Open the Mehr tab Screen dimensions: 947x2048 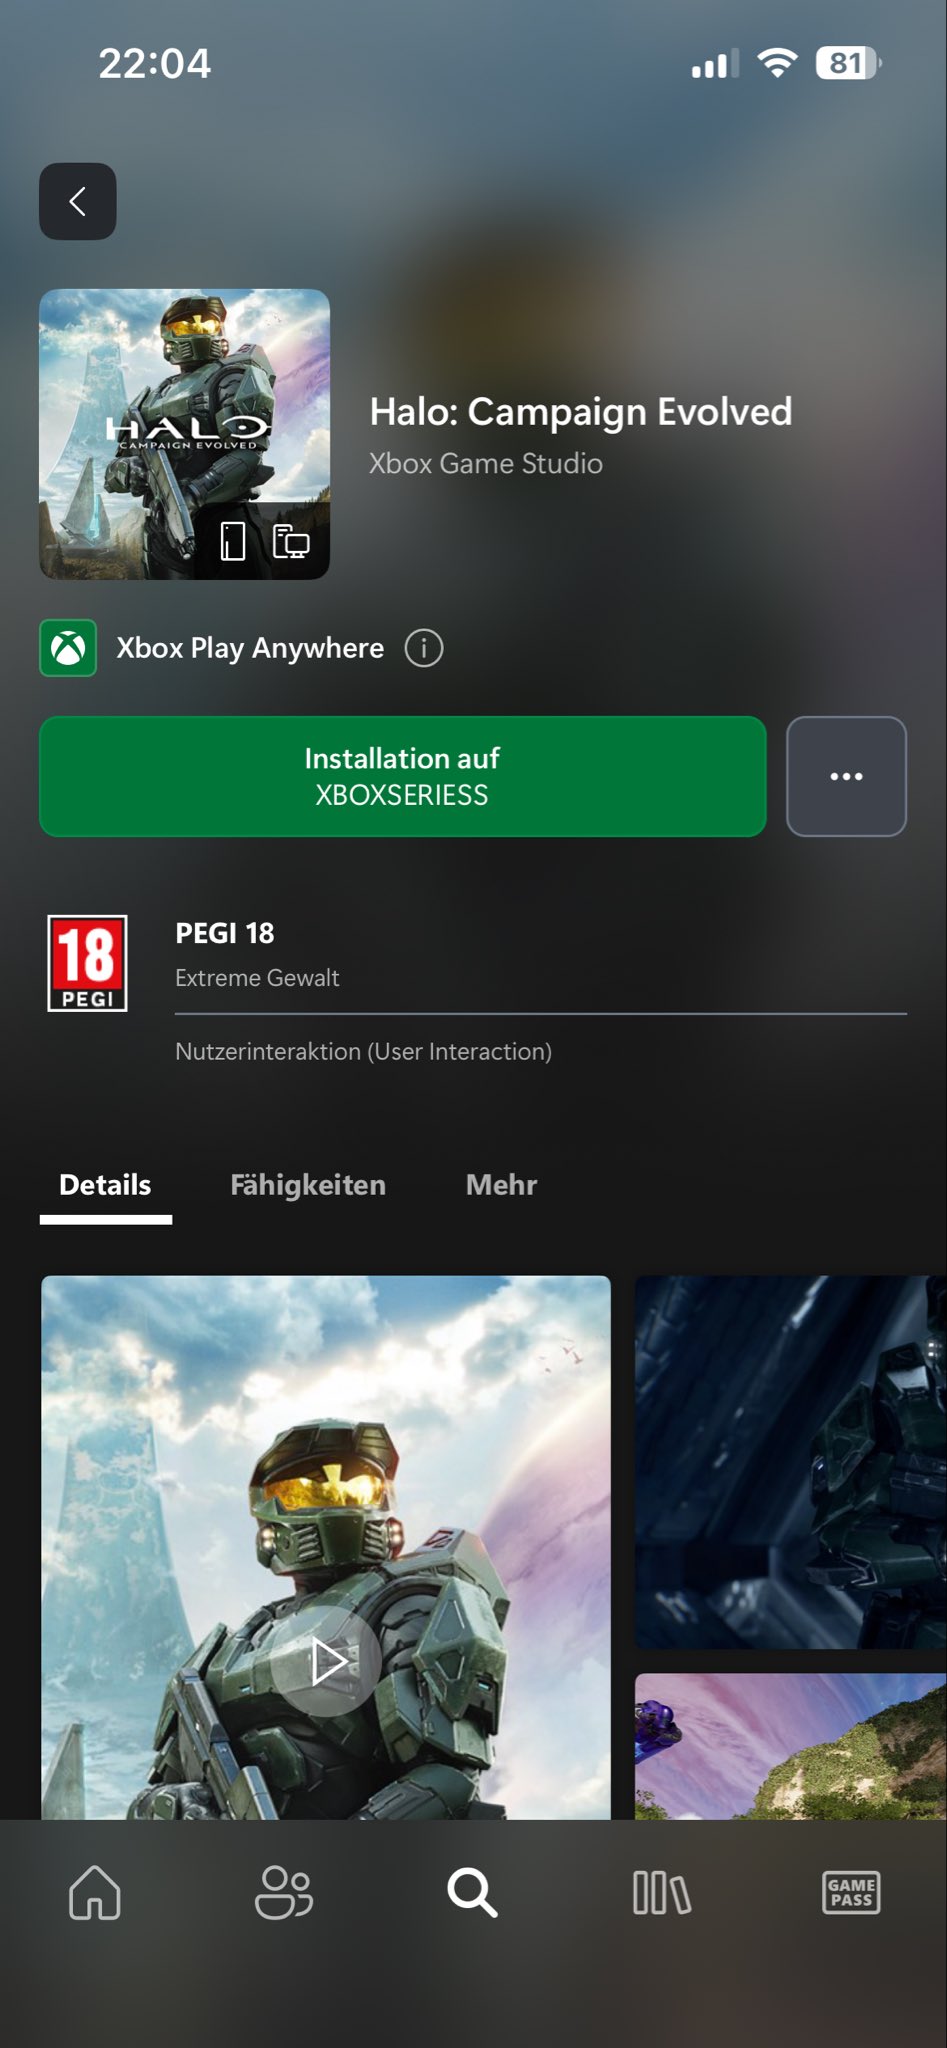[x=501, y=1185]
